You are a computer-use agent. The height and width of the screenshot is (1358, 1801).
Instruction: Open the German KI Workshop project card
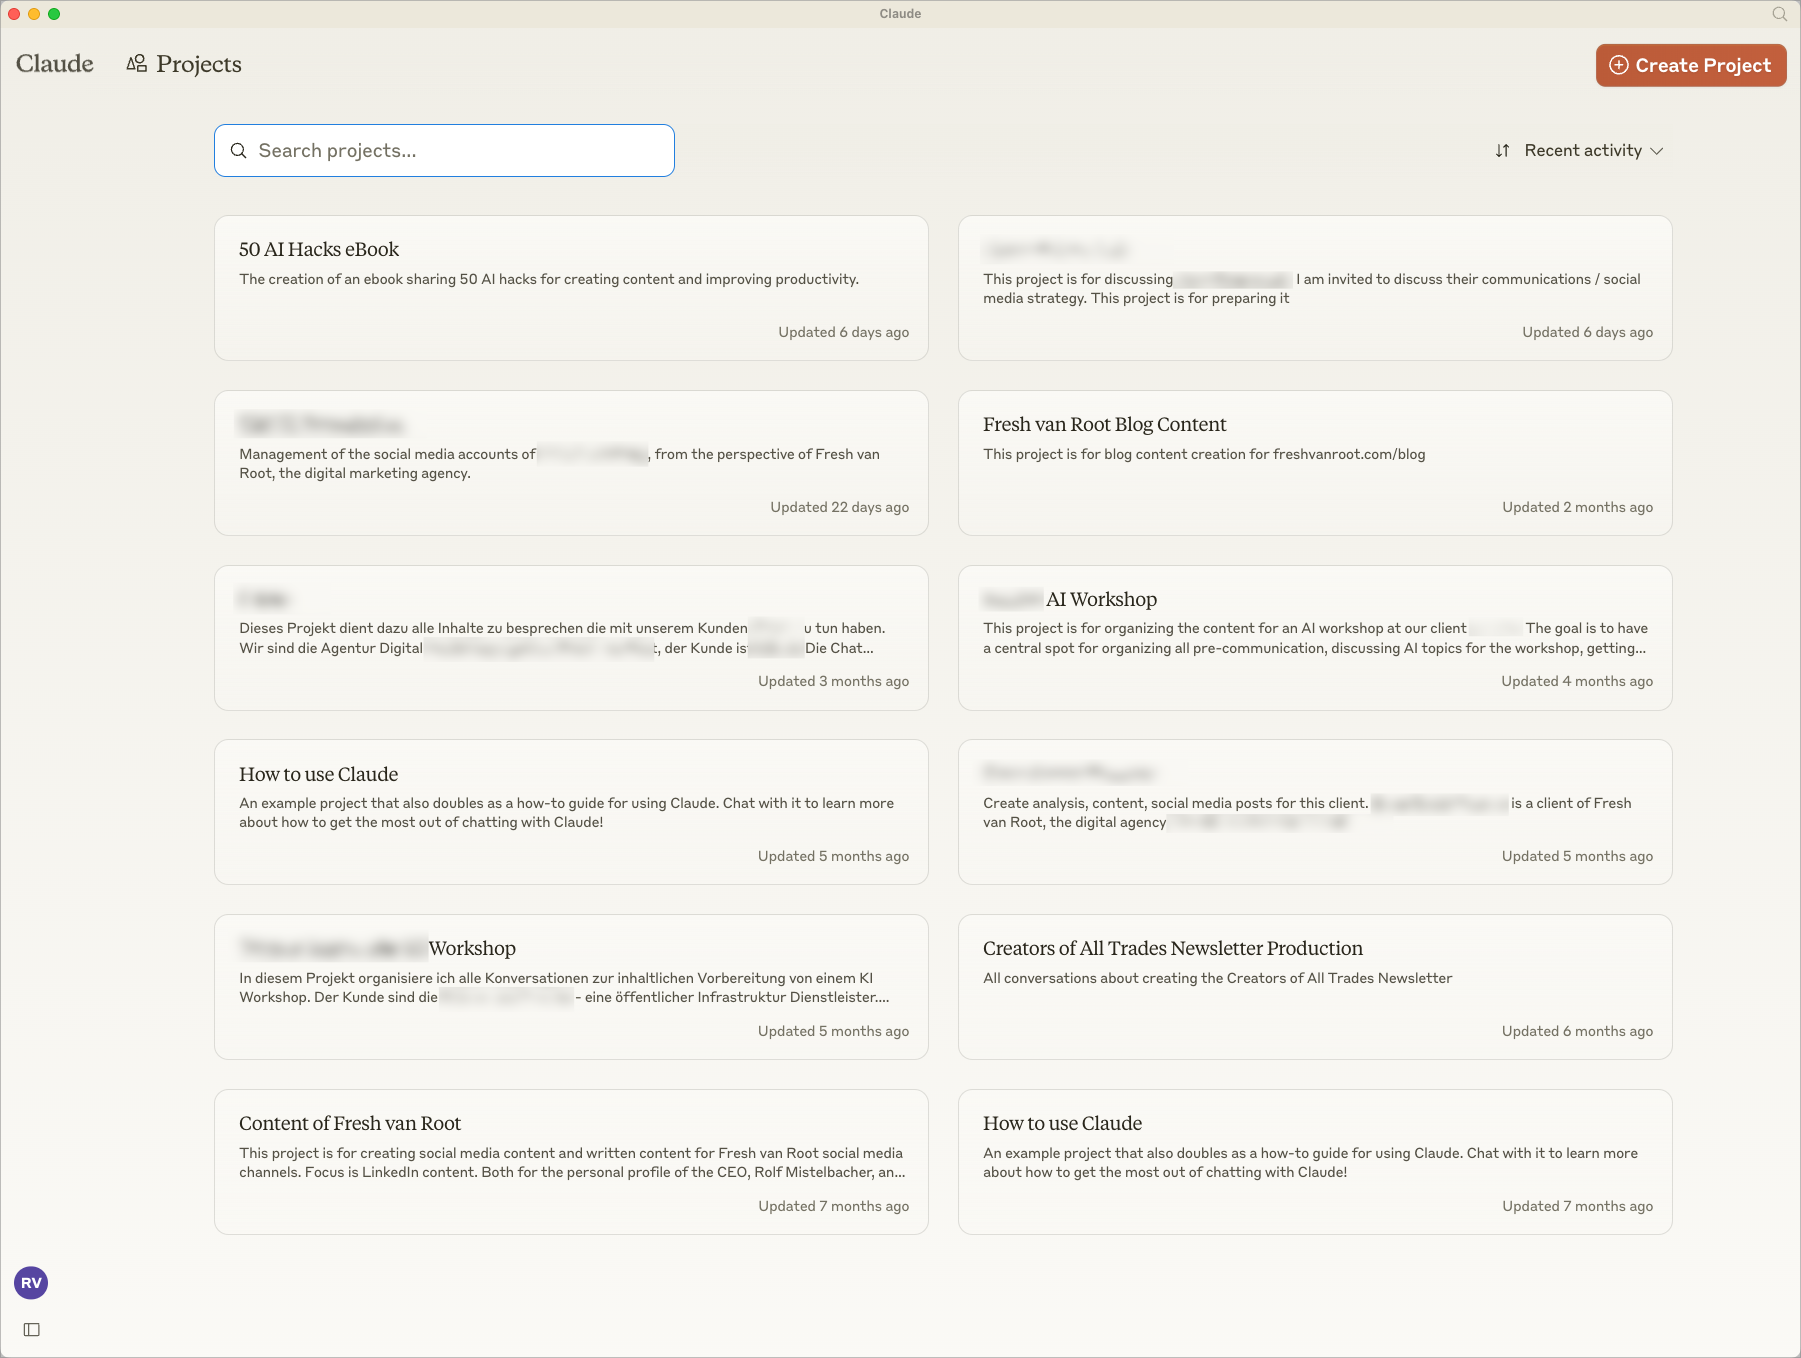click(x=571, y=987)
